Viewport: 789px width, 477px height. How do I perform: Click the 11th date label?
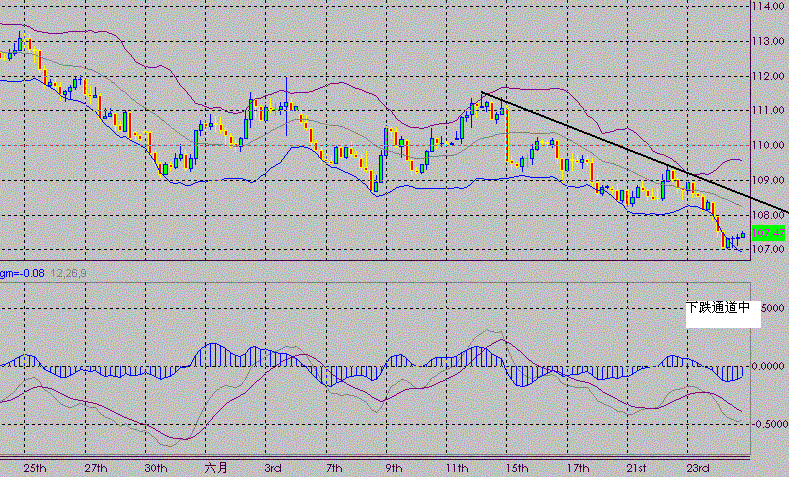point(457,468)
